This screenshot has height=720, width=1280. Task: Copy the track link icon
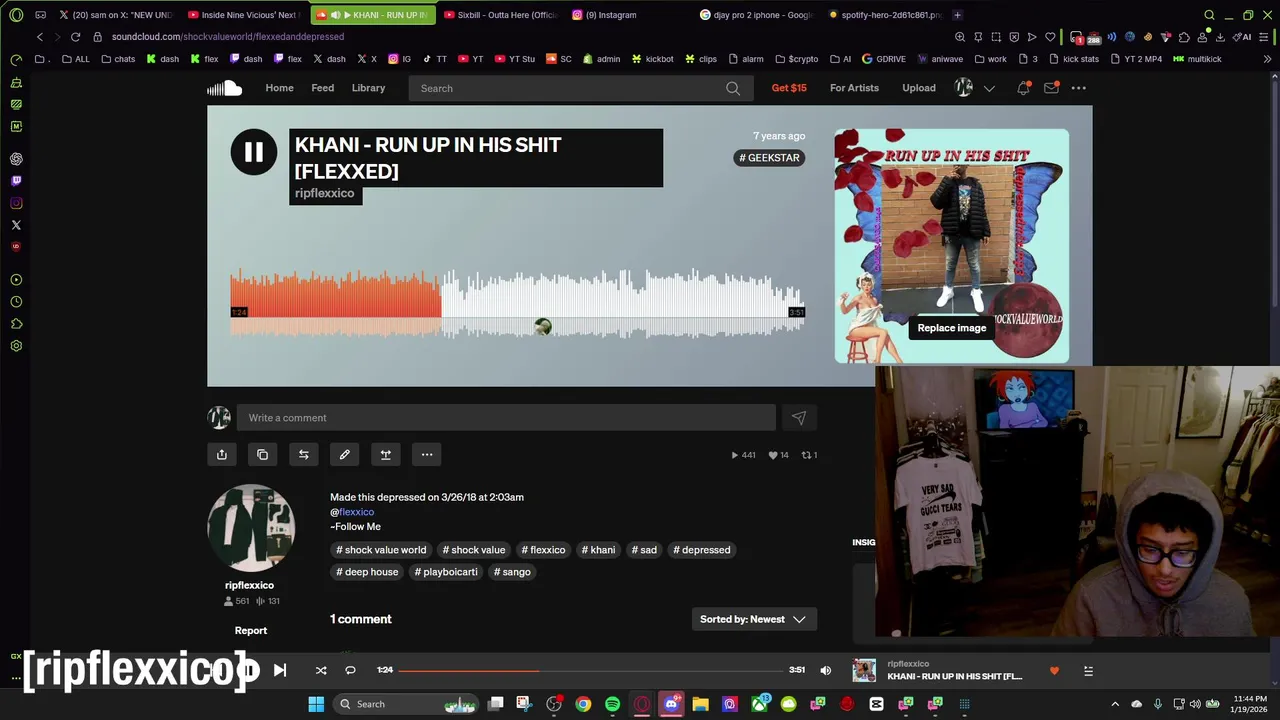click(x=262, y=455)
